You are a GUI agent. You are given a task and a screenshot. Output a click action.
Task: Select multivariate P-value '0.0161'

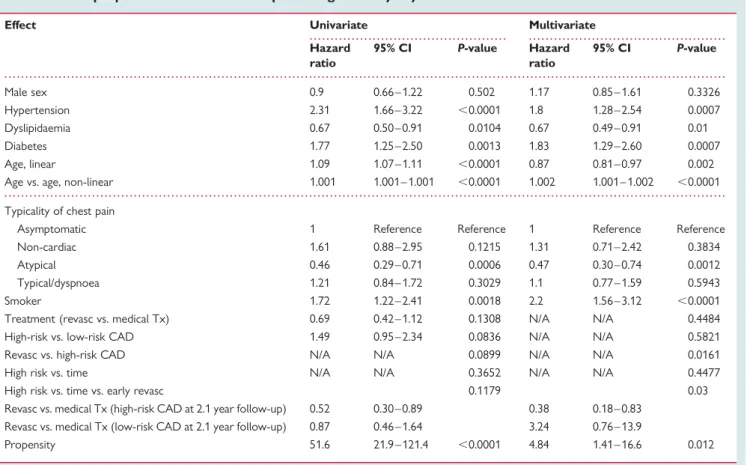pos(704,355)
